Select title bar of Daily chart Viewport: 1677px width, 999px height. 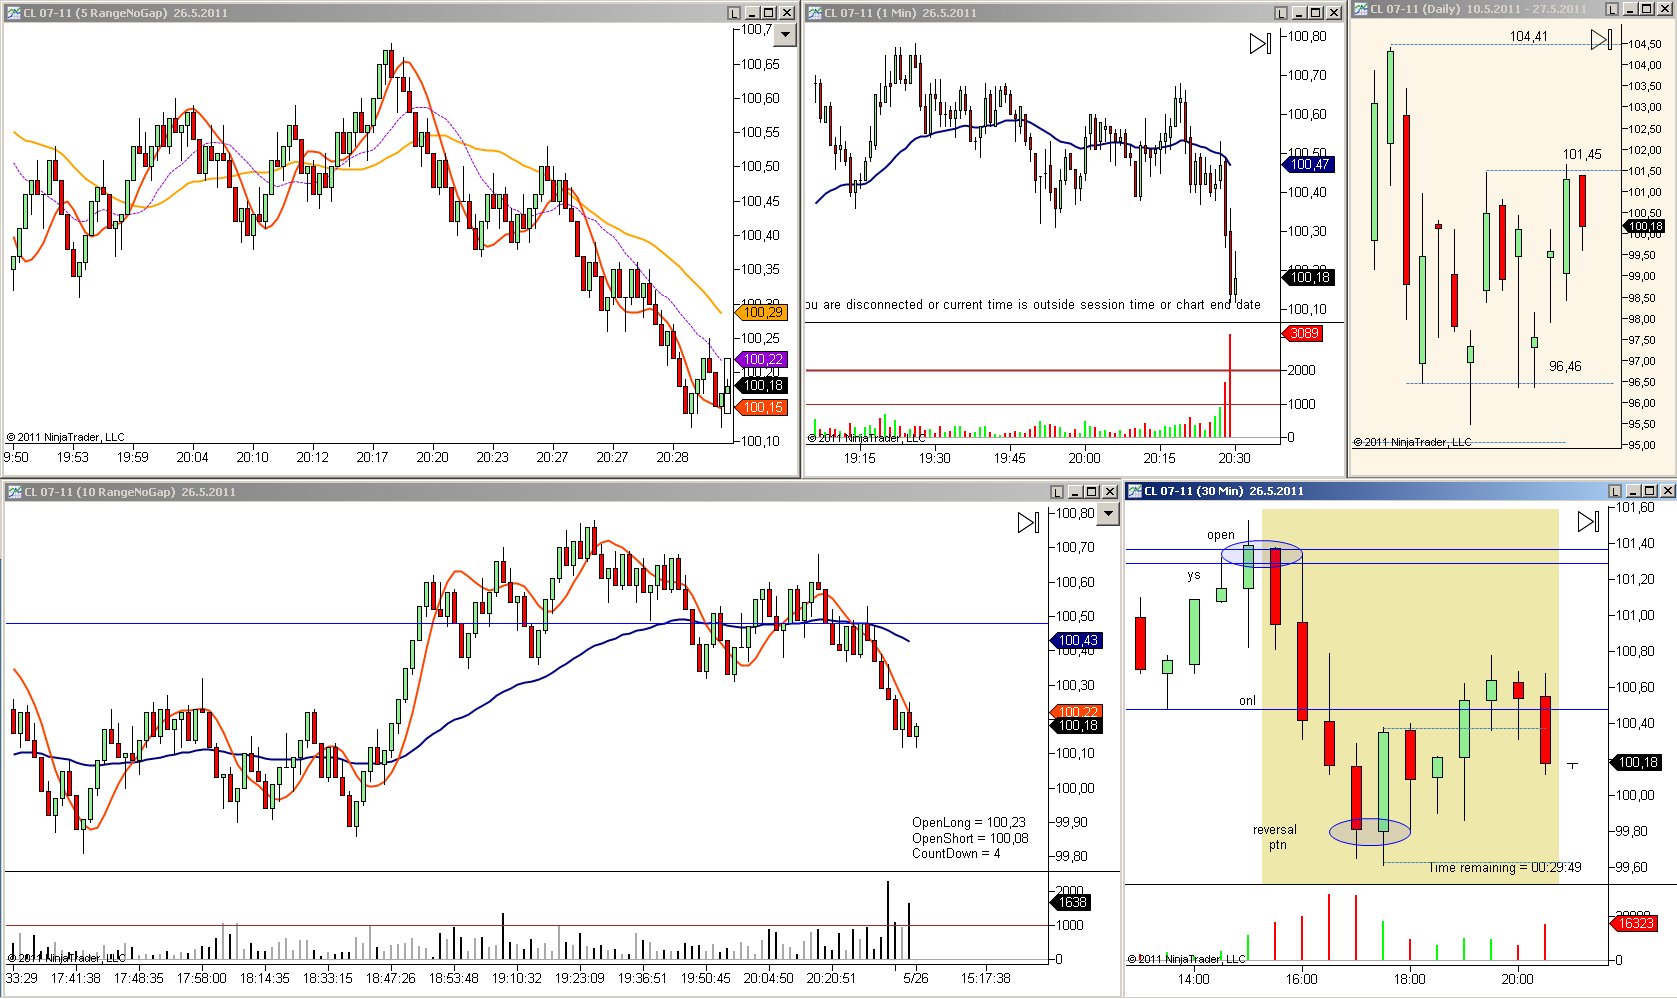[x=1512, y=9]
